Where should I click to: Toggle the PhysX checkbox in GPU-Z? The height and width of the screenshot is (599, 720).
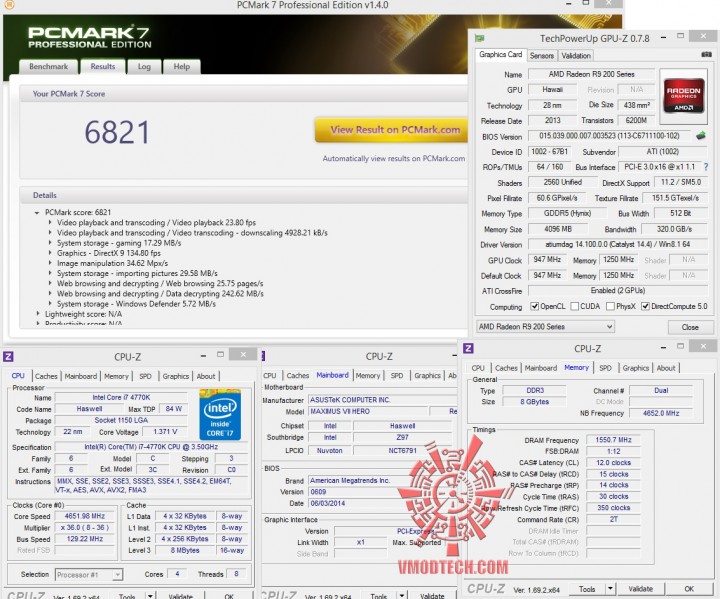(x=610, y=306)
